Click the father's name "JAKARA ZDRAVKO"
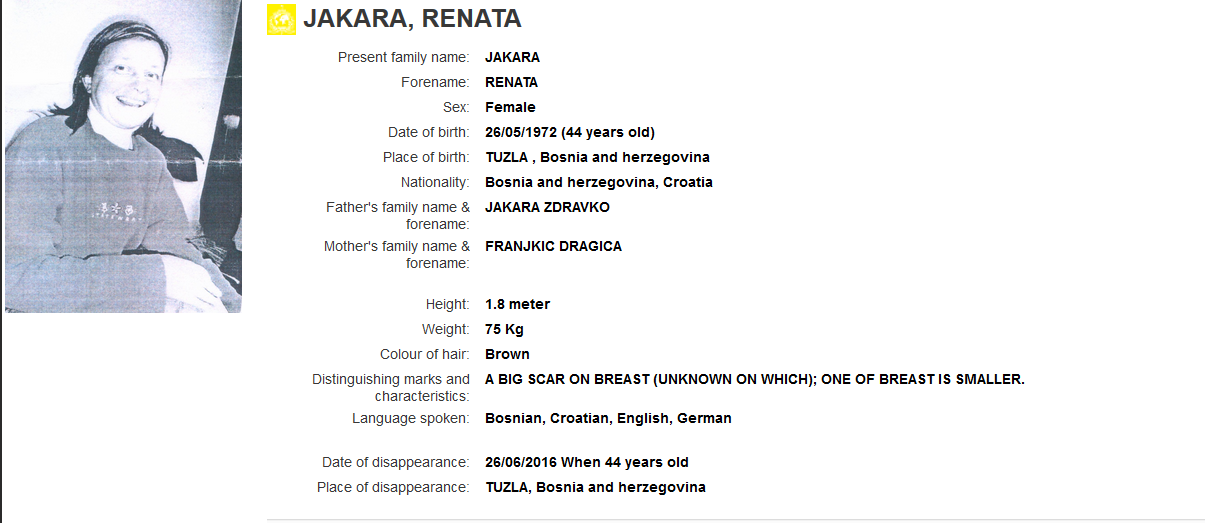The width and height of the screenshot is (1205, 523). [547, 207]
